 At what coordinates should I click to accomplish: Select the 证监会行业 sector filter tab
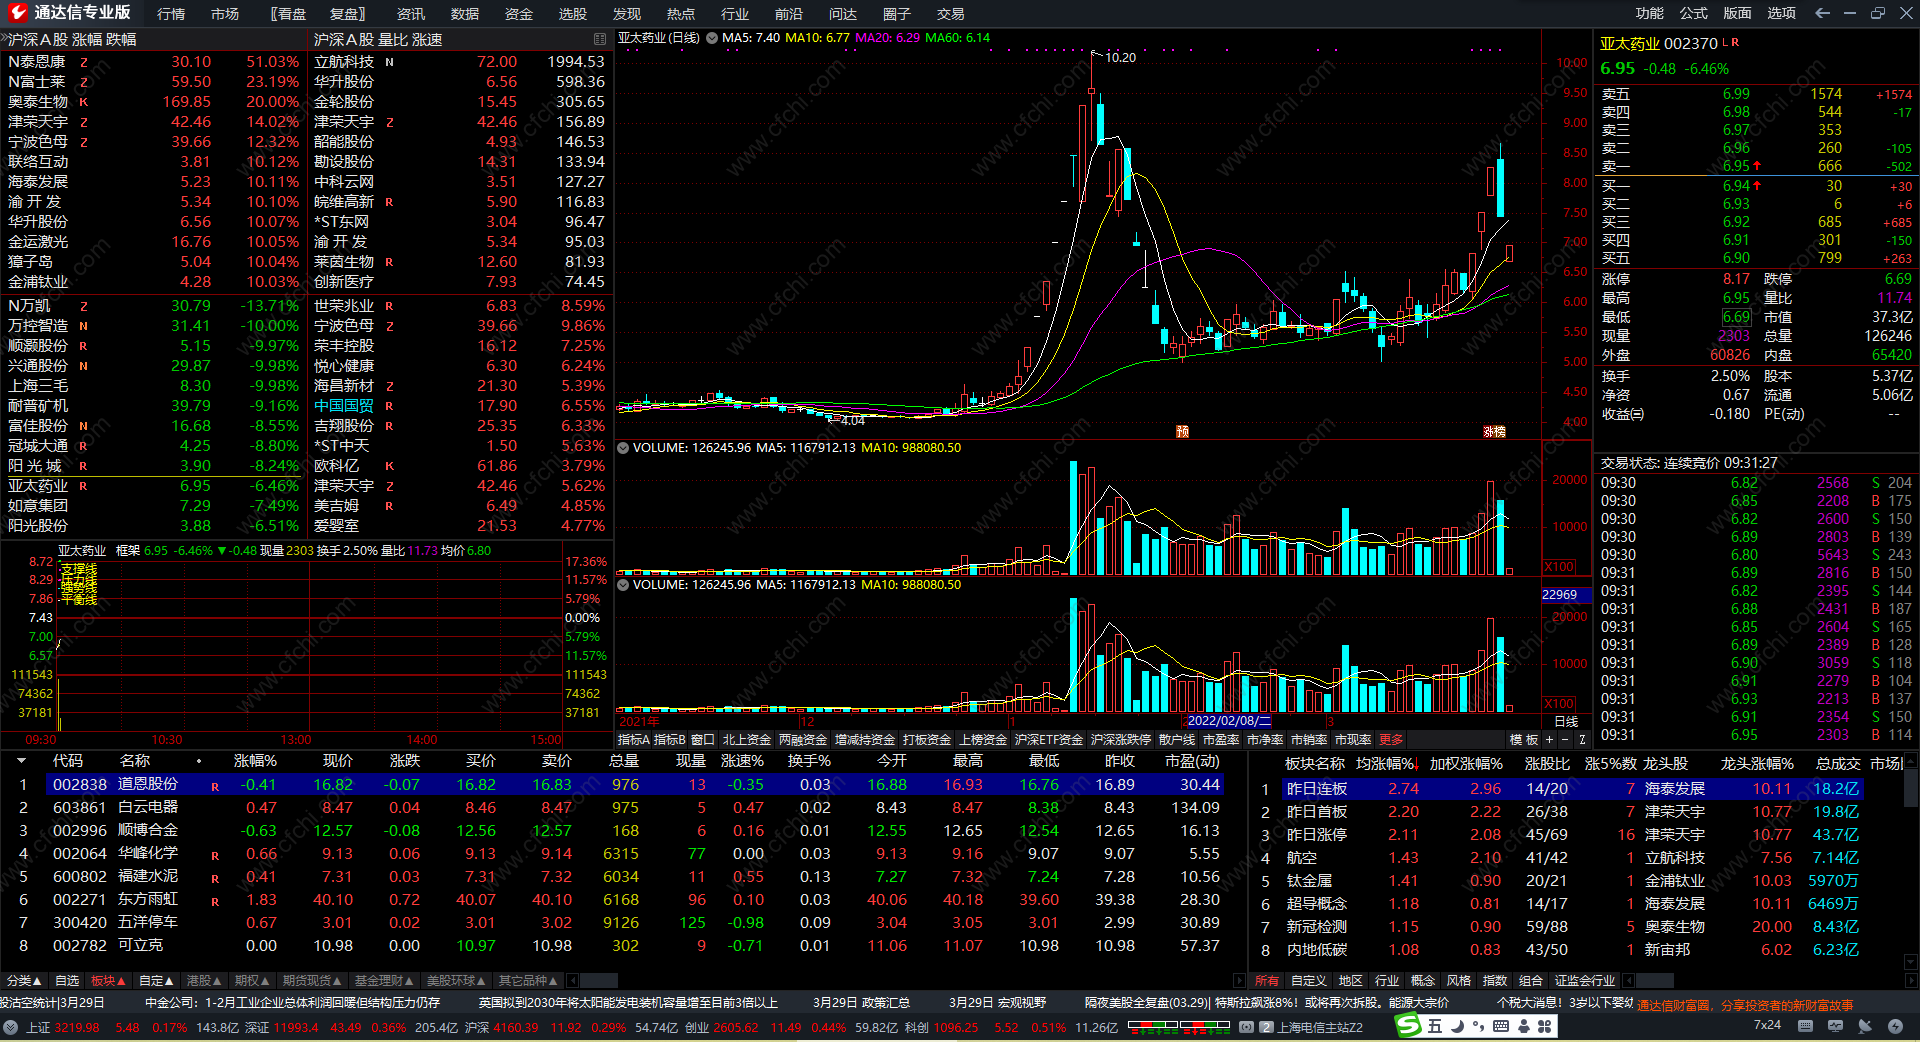point(1585,981)
